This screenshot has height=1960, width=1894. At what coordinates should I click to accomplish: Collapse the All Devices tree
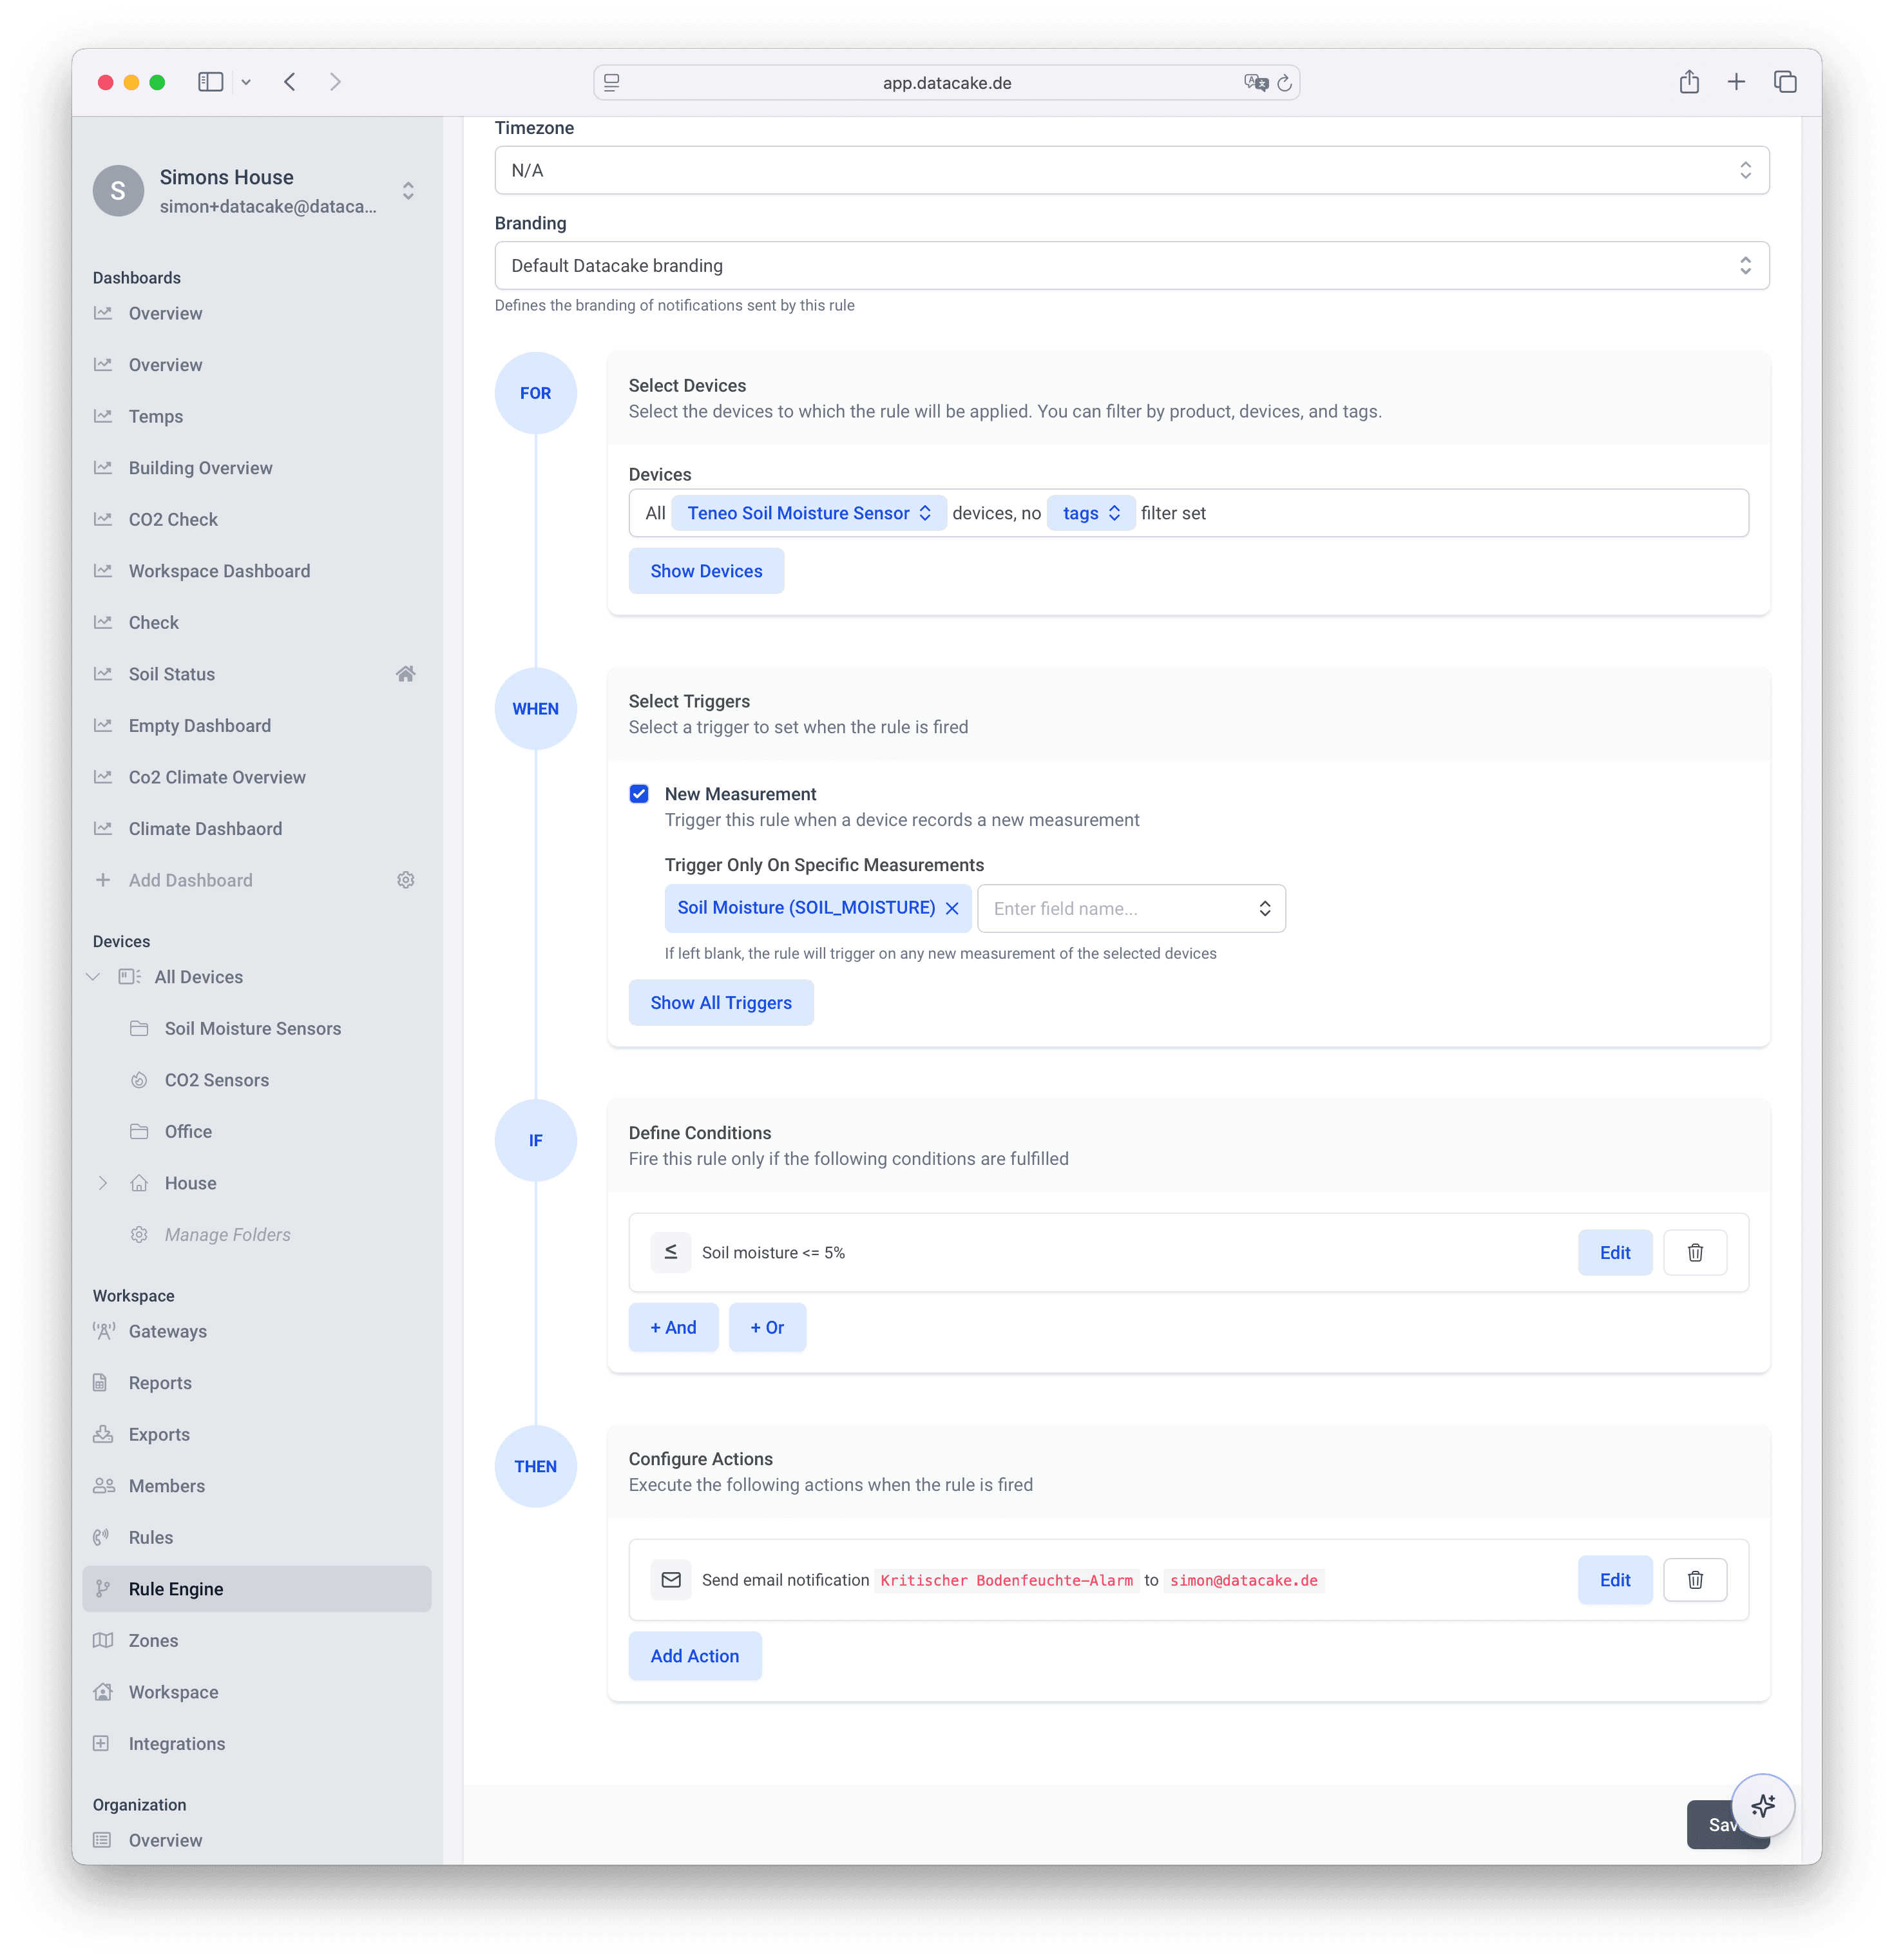point(93,977)
